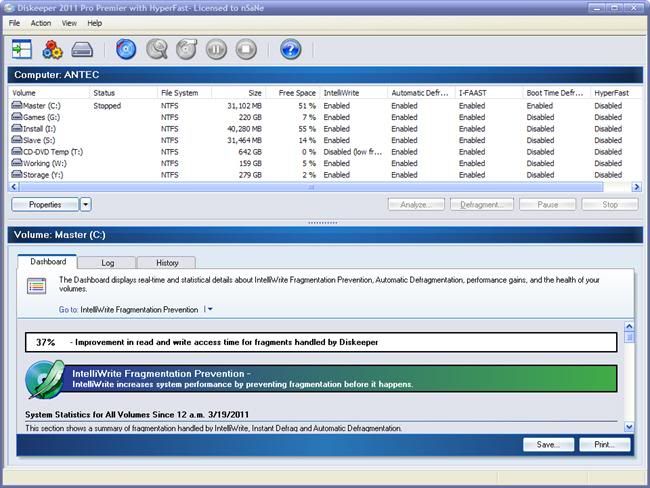Viewport: 650px width, 488px height.
Task: Open Help via blue question mark icon
Action: point(291,49)
